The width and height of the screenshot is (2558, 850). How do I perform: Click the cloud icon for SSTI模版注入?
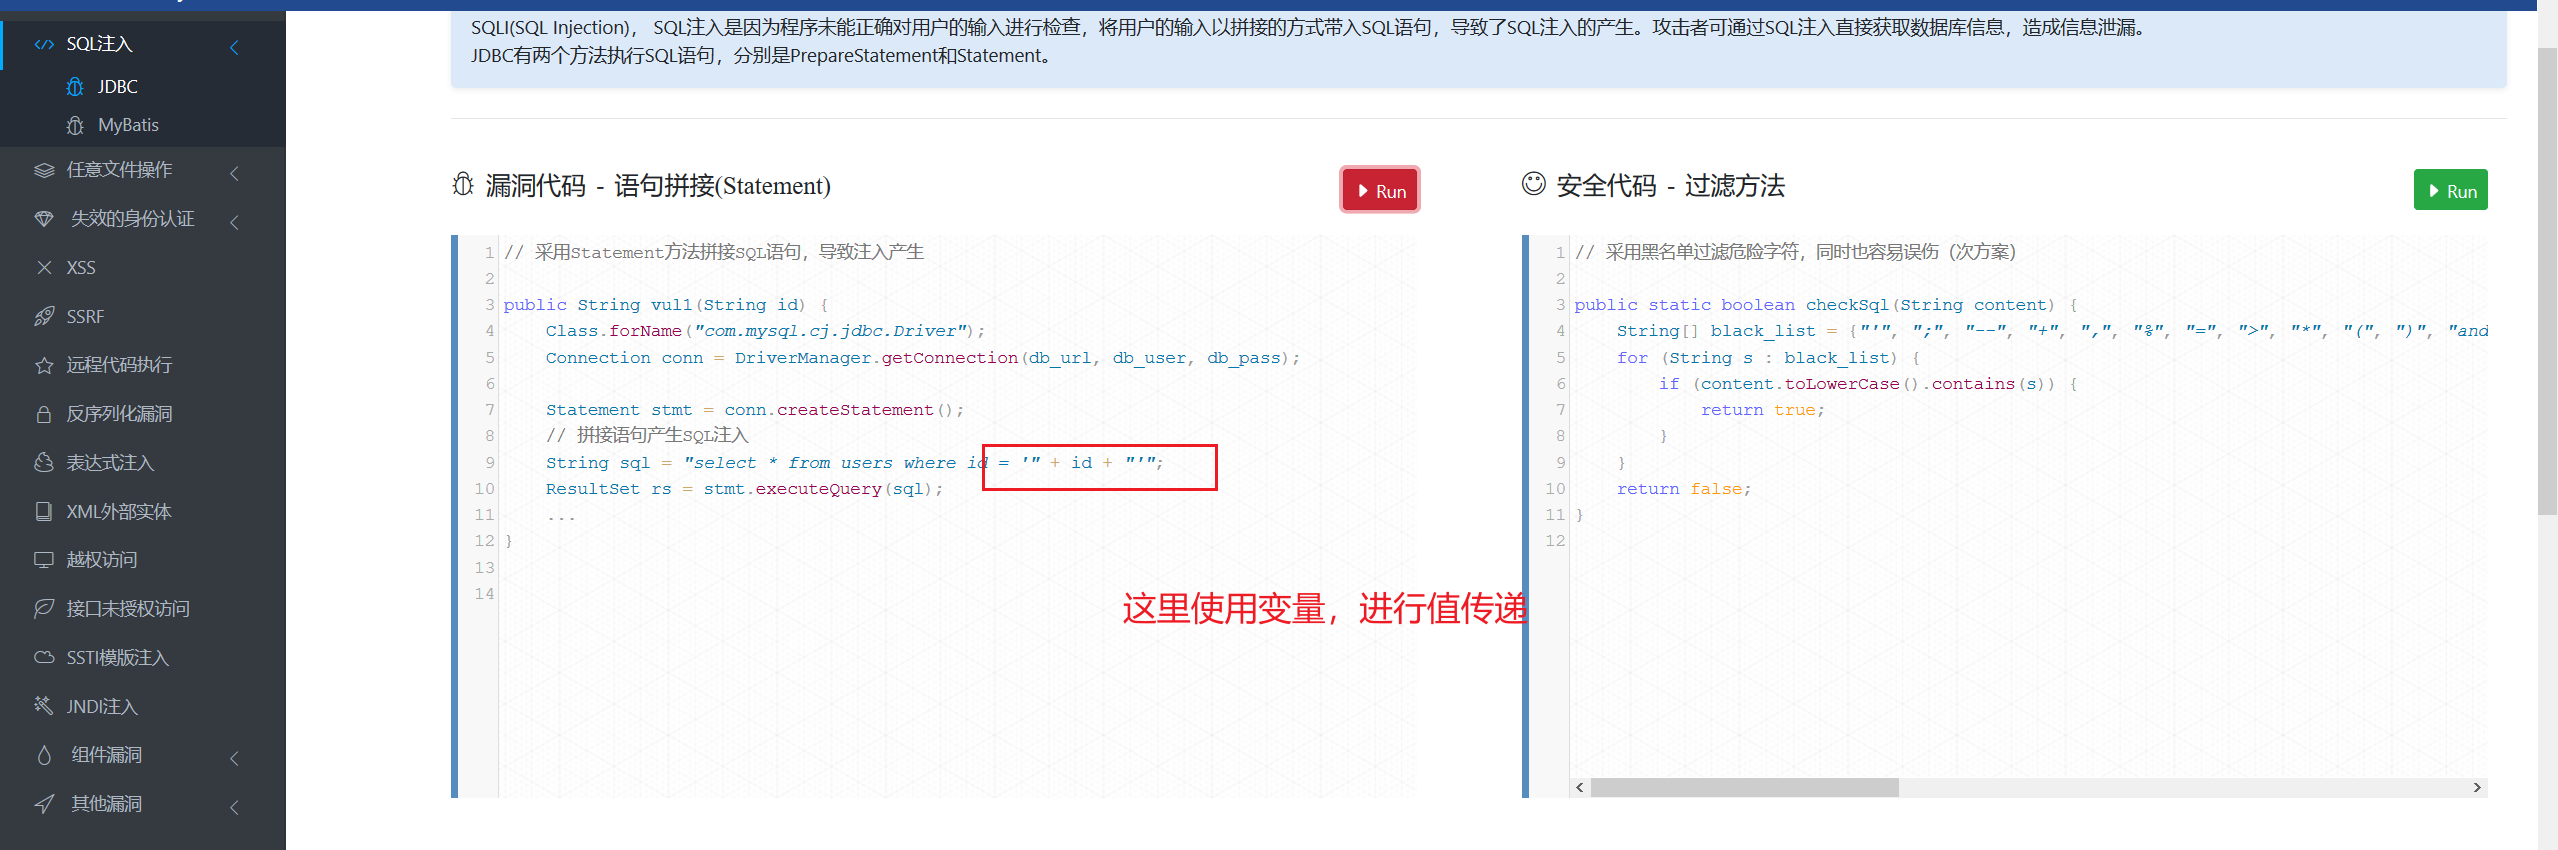click(44, 658)
